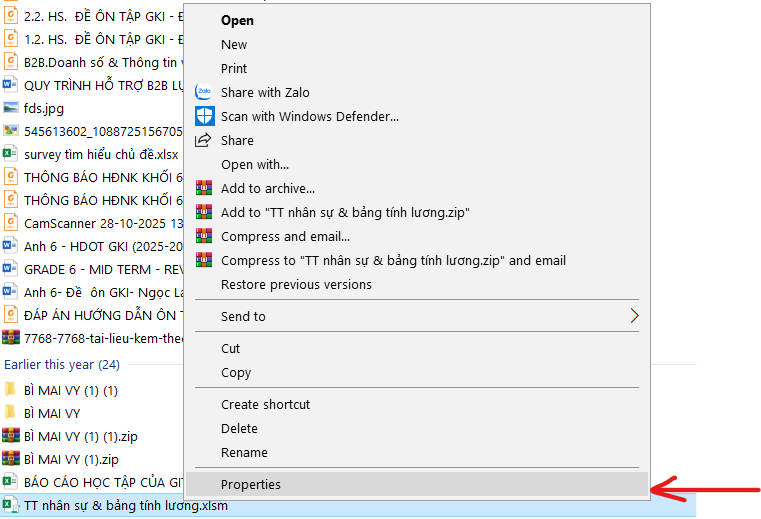
Task: Click the Word icon of Anh 6 - HDOT GKI
Action: (x=11, y=246)
